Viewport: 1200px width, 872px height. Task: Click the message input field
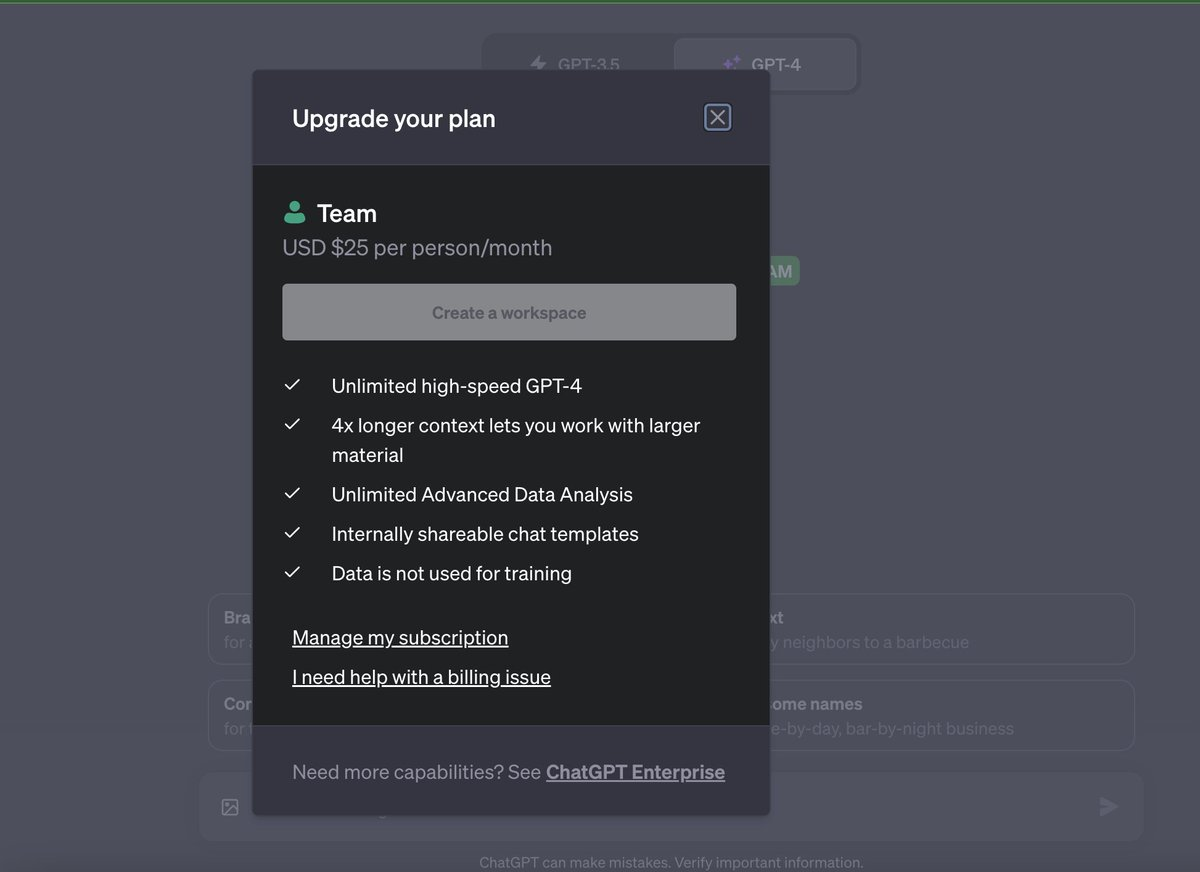[x=900, y=806]
